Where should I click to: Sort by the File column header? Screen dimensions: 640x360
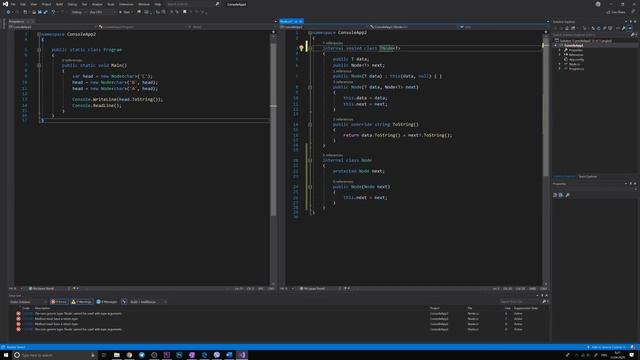(x=470, y=308)
